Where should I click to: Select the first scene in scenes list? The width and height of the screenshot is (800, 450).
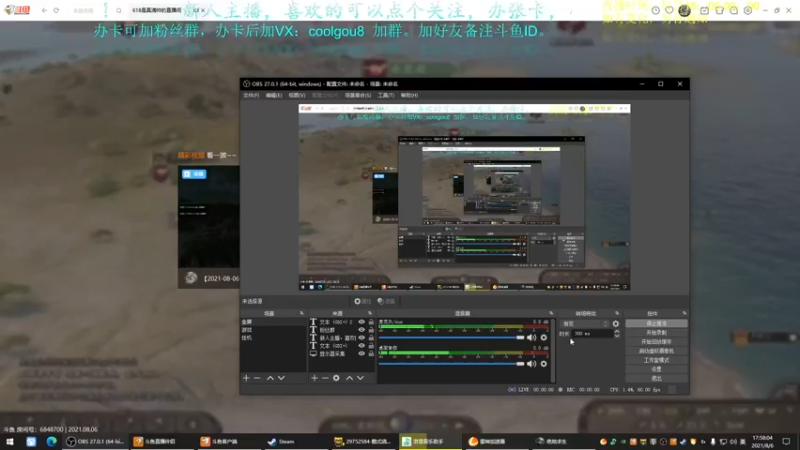coord(273,322)
